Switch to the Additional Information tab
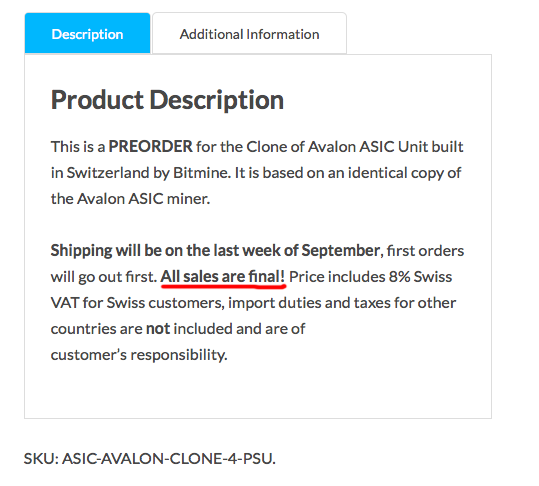The image size is (539, 486). 250,34
